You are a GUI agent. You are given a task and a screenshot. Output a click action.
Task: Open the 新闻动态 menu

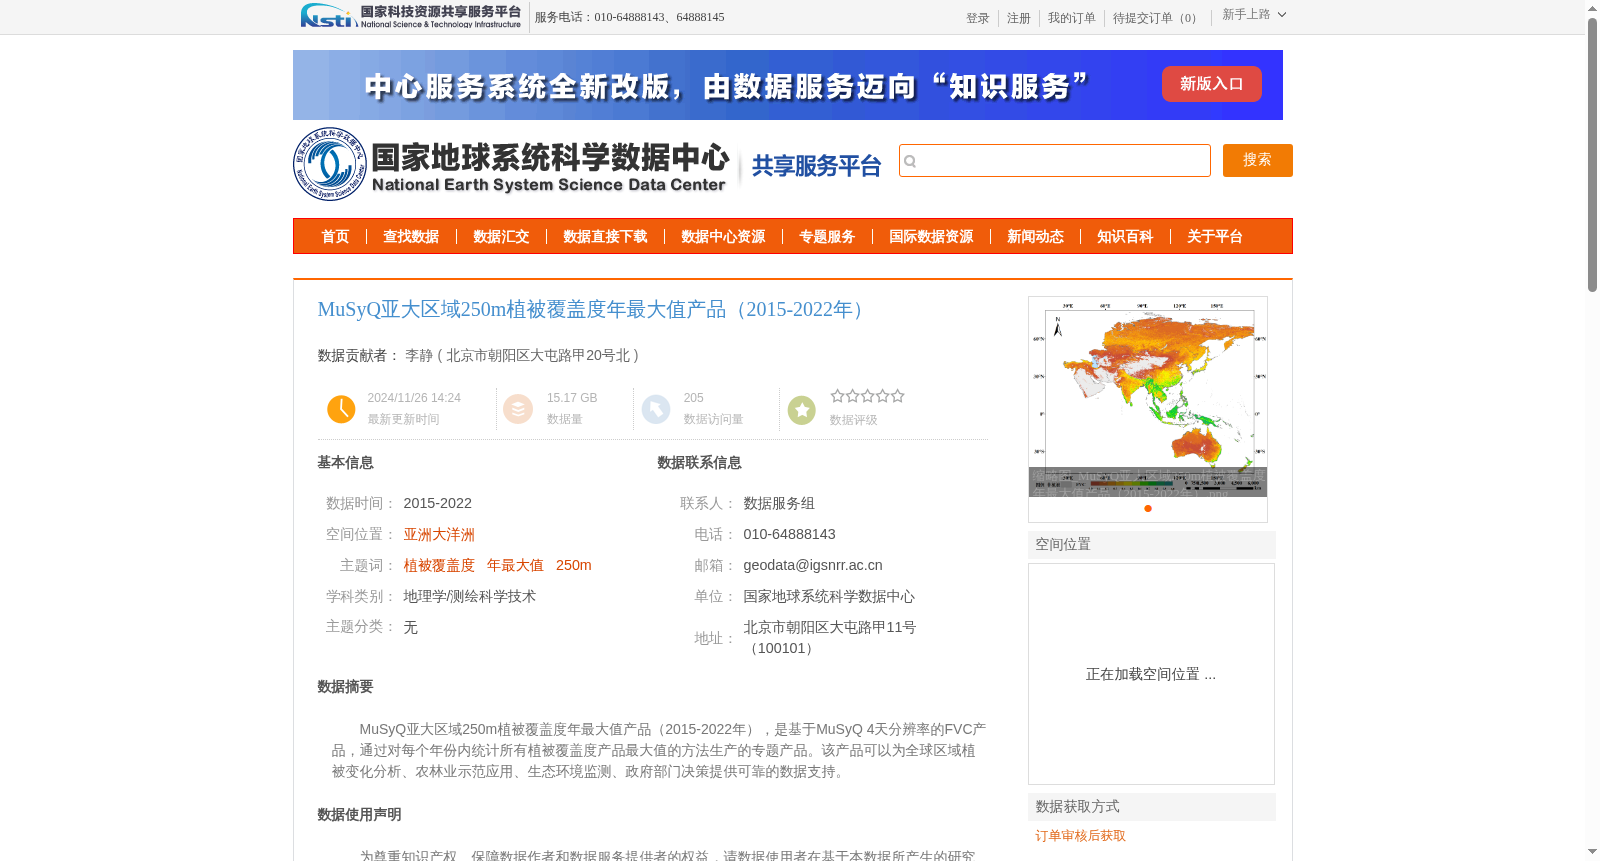point(1035,236)
